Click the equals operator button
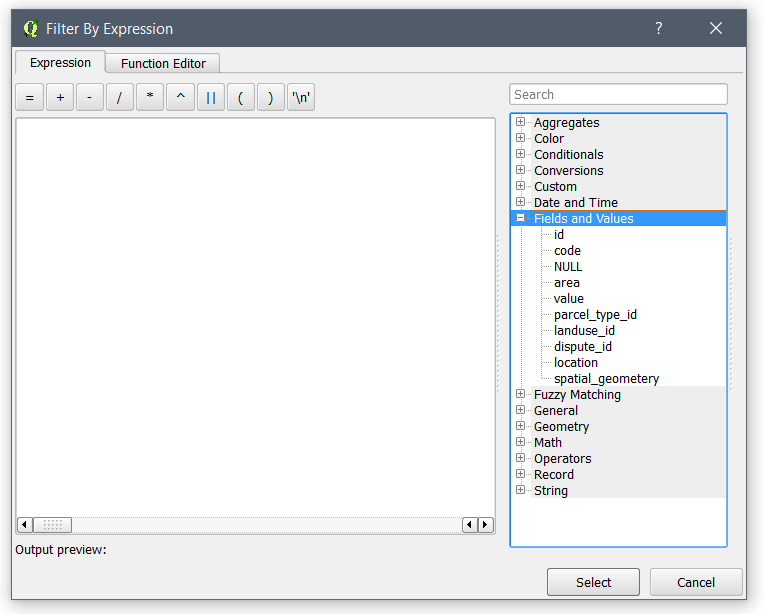The image size is (764, 614). (30, 98)
